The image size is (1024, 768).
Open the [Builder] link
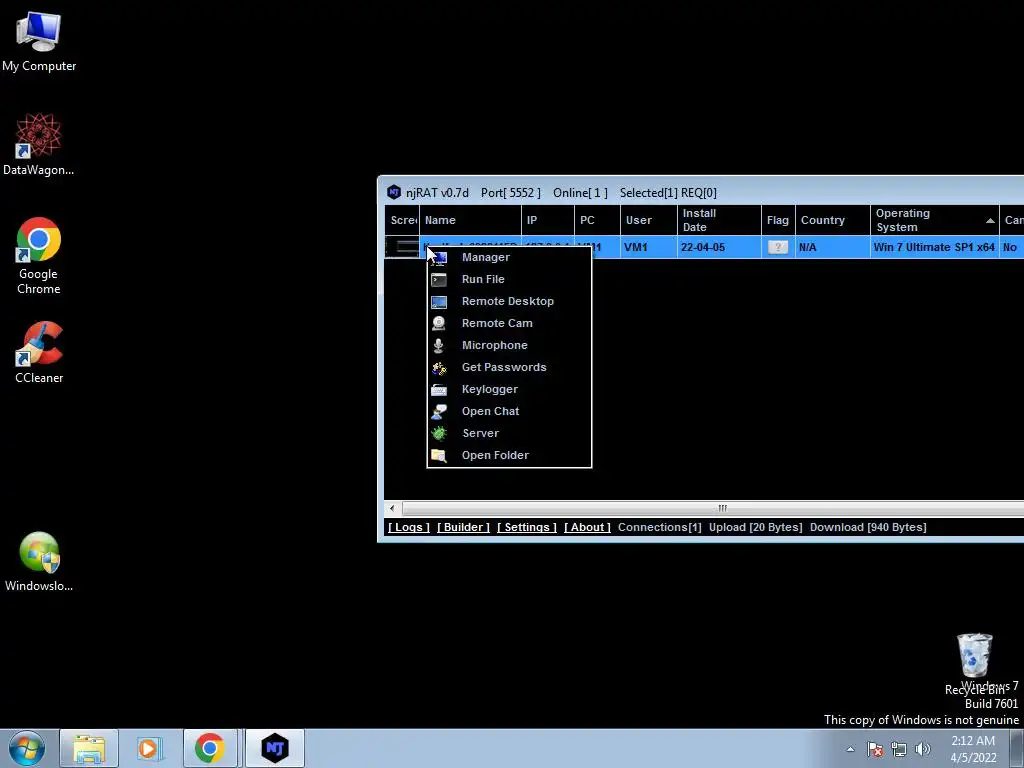point(463,527)
